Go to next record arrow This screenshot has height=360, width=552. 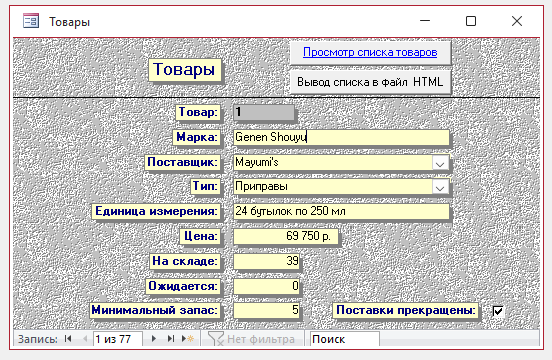[x=154, y=339]
